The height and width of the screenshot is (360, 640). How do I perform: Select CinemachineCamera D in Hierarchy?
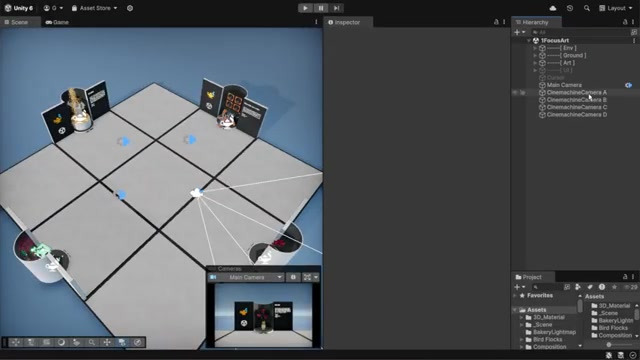(576, 115)
